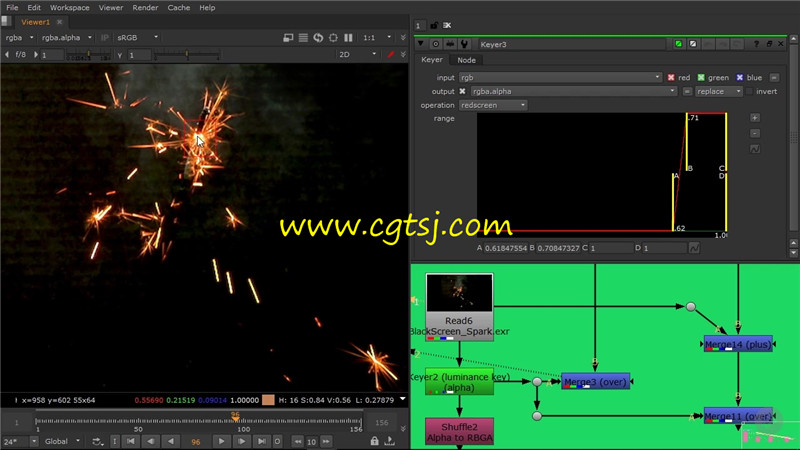The height and width of the screenshot is (450, 800).
Task: Click the clear all panels icon
Action: (447, 25)
